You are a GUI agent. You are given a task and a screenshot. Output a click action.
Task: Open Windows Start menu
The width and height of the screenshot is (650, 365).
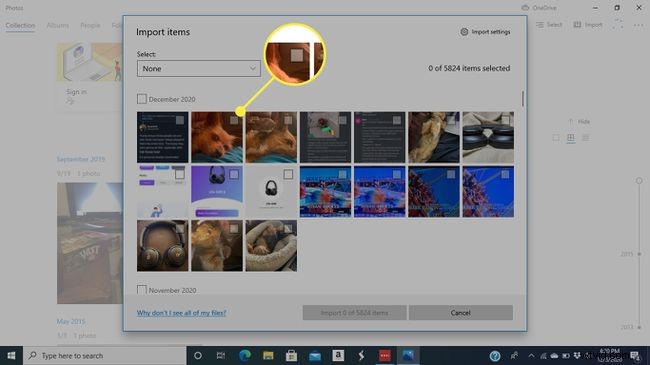[x=11, y=355]
